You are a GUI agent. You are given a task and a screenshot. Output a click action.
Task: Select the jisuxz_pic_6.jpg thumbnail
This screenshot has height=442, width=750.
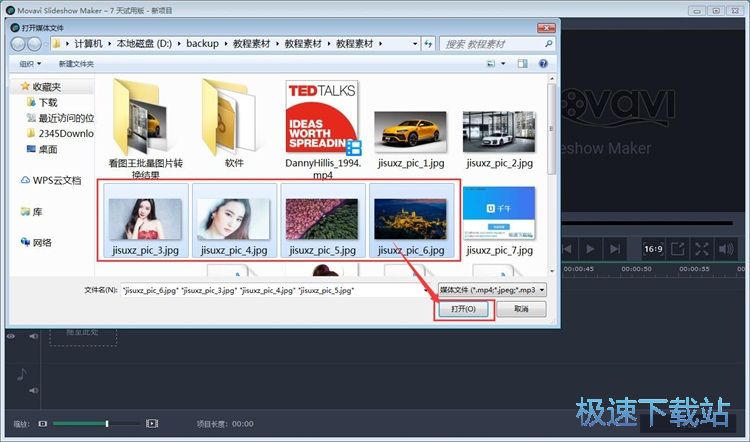[411, 221]
